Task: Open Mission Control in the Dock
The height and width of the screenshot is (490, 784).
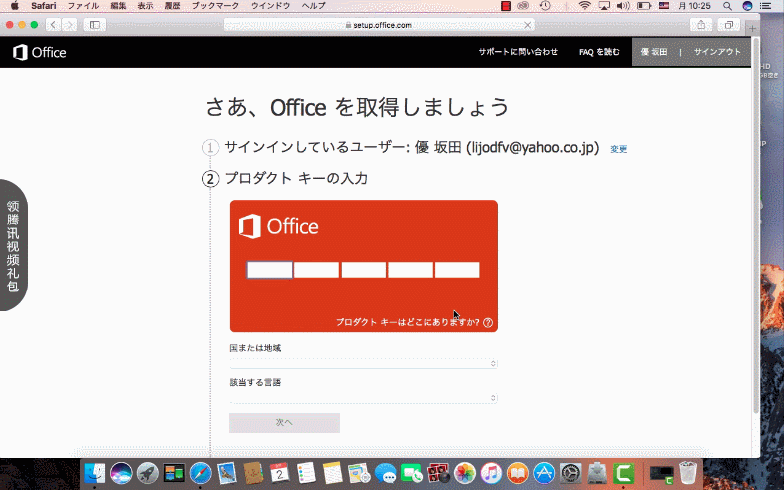Action: click(x=174, y=472)
